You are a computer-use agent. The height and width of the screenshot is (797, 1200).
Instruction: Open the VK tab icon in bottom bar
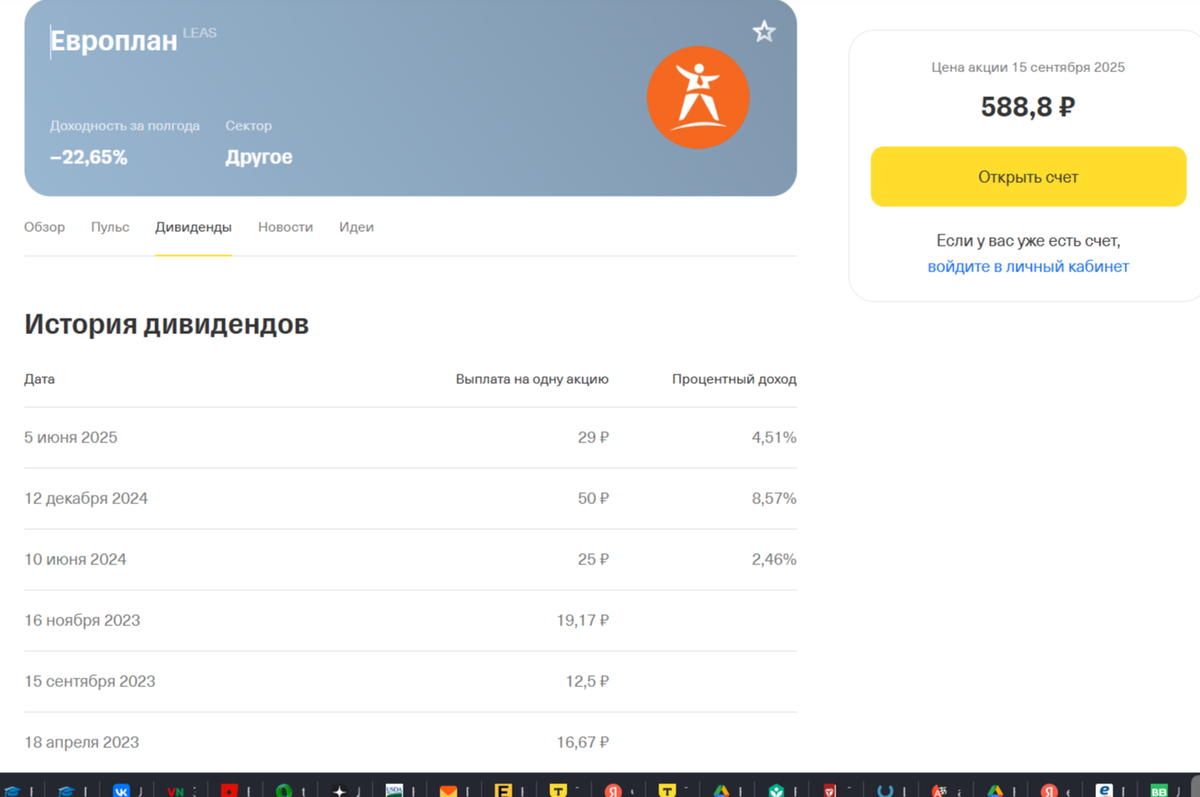(x=121, y=791)
